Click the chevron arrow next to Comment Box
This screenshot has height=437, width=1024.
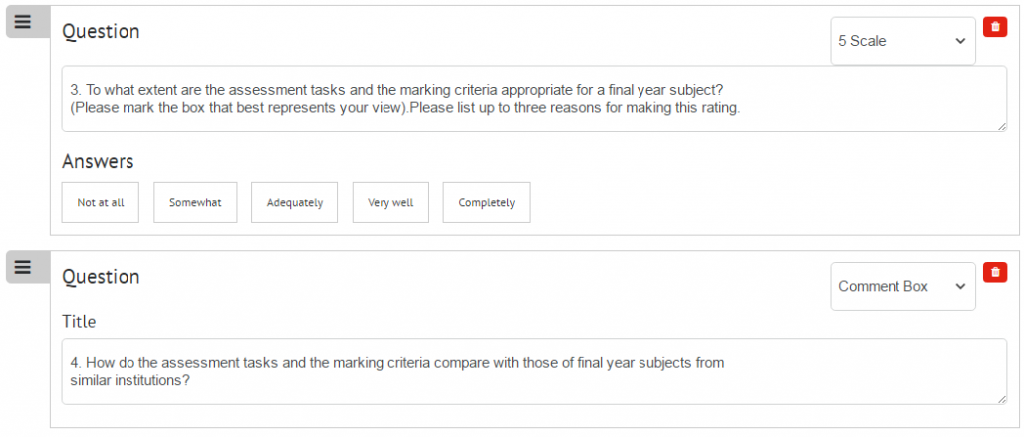959,287
